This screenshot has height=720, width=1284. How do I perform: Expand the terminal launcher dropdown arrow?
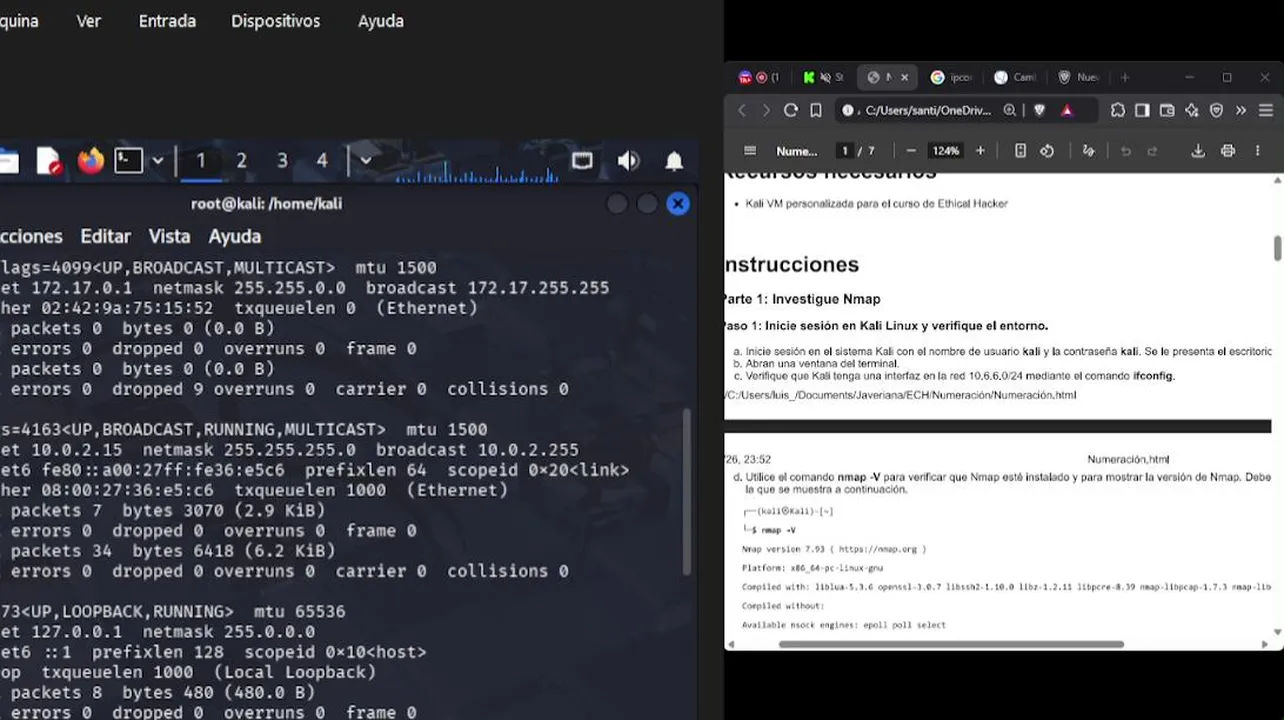tap(157, 160)
